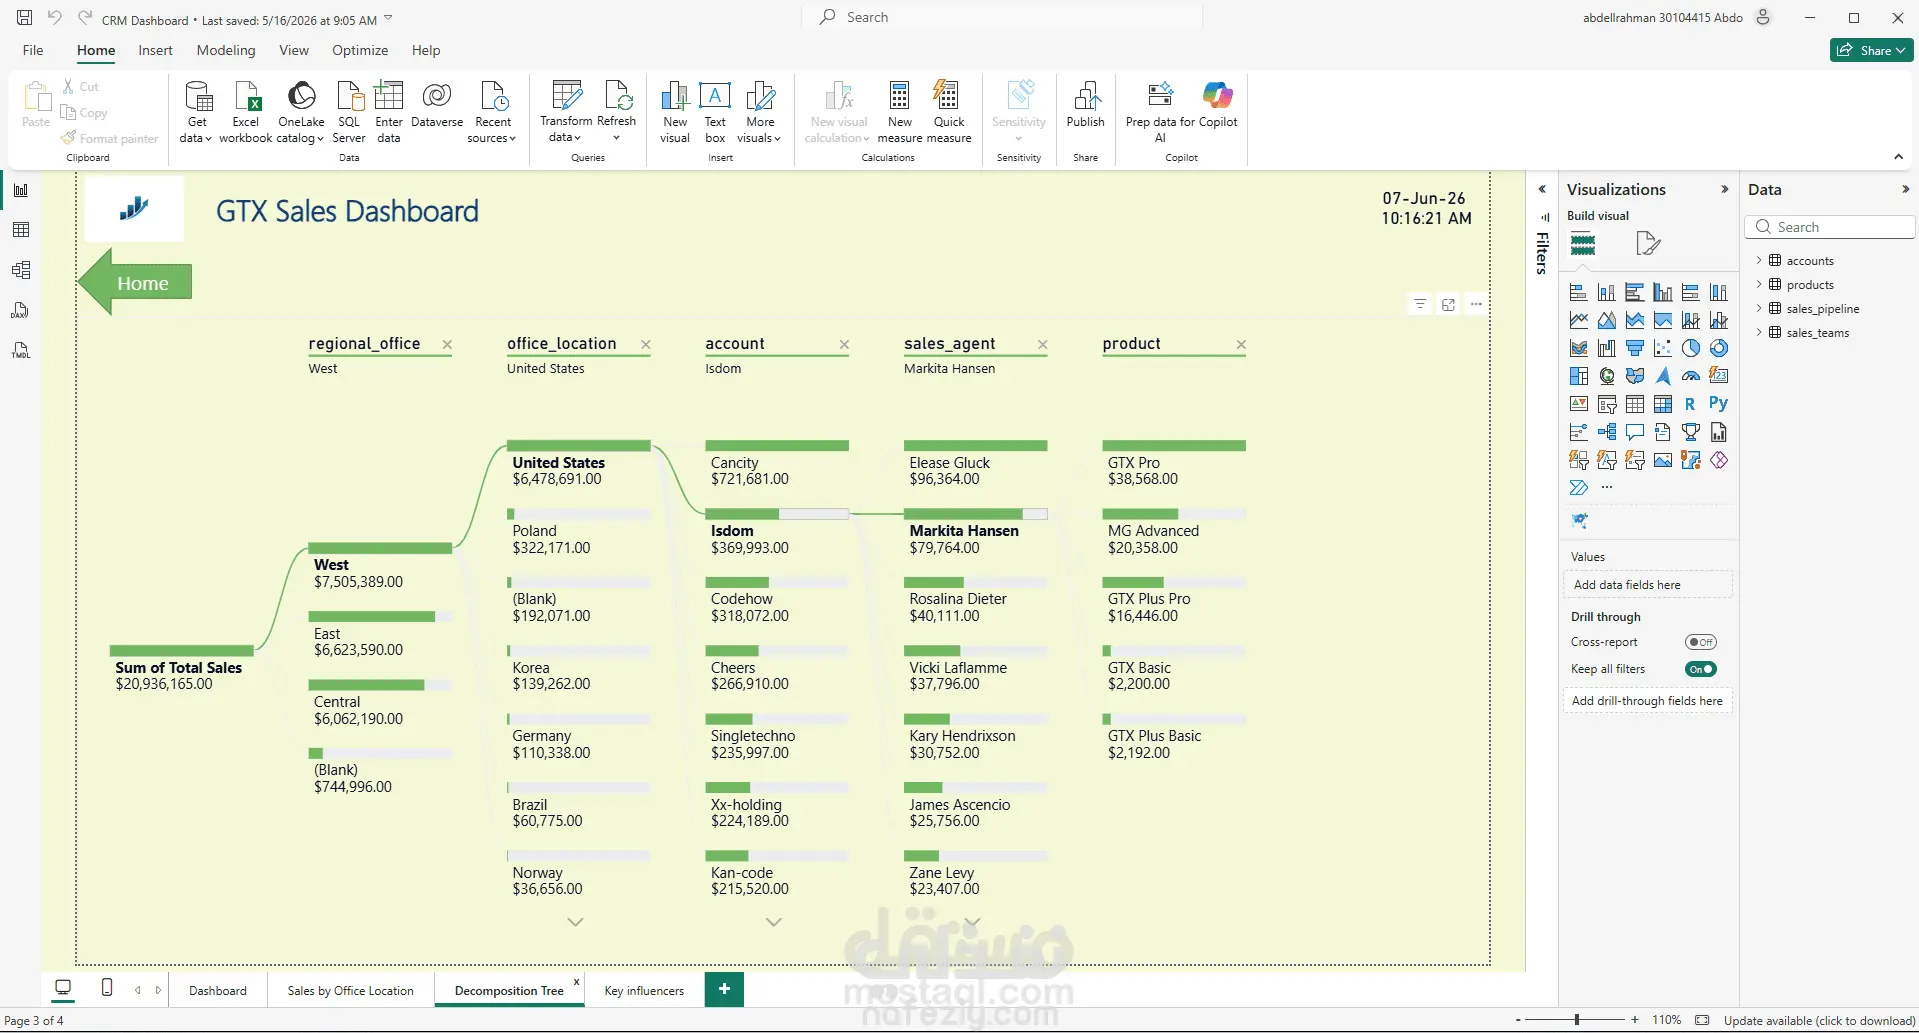Insert a Text box
Image resolution: width=1919 pixels, height=1033 pixels.
click(x=715, y=111)
